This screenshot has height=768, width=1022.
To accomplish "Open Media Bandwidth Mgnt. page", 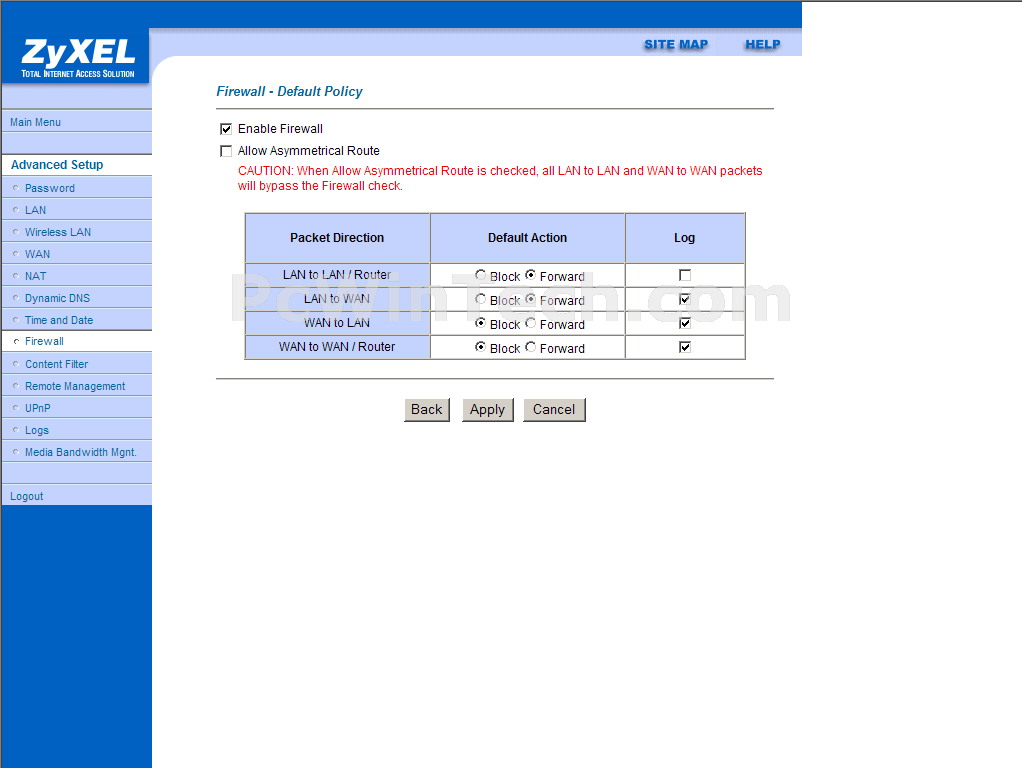I will pyautogui.click(x=80, y=452).
